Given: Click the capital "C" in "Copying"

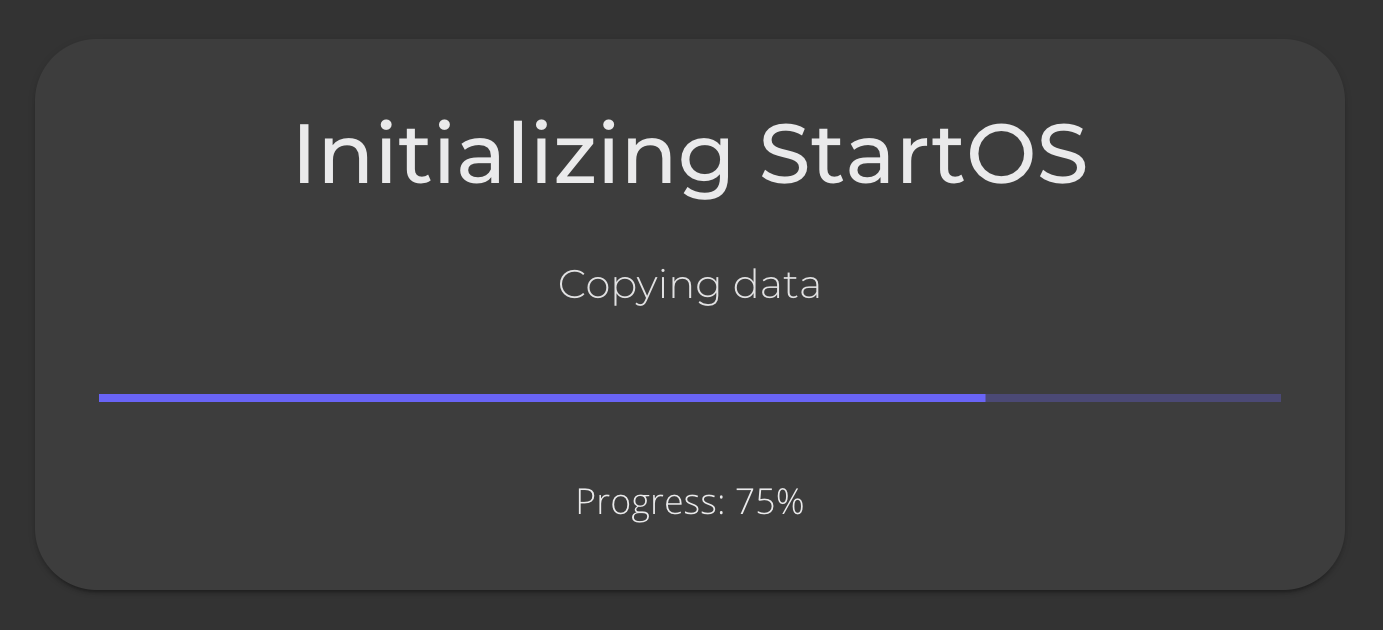Looking at the screenshot, I should click(x=572, y=285).
